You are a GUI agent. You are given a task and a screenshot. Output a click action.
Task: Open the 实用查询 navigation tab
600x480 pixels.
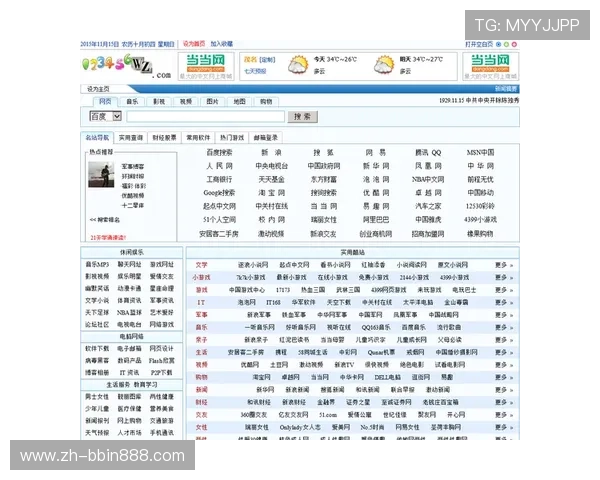point(131,138)
